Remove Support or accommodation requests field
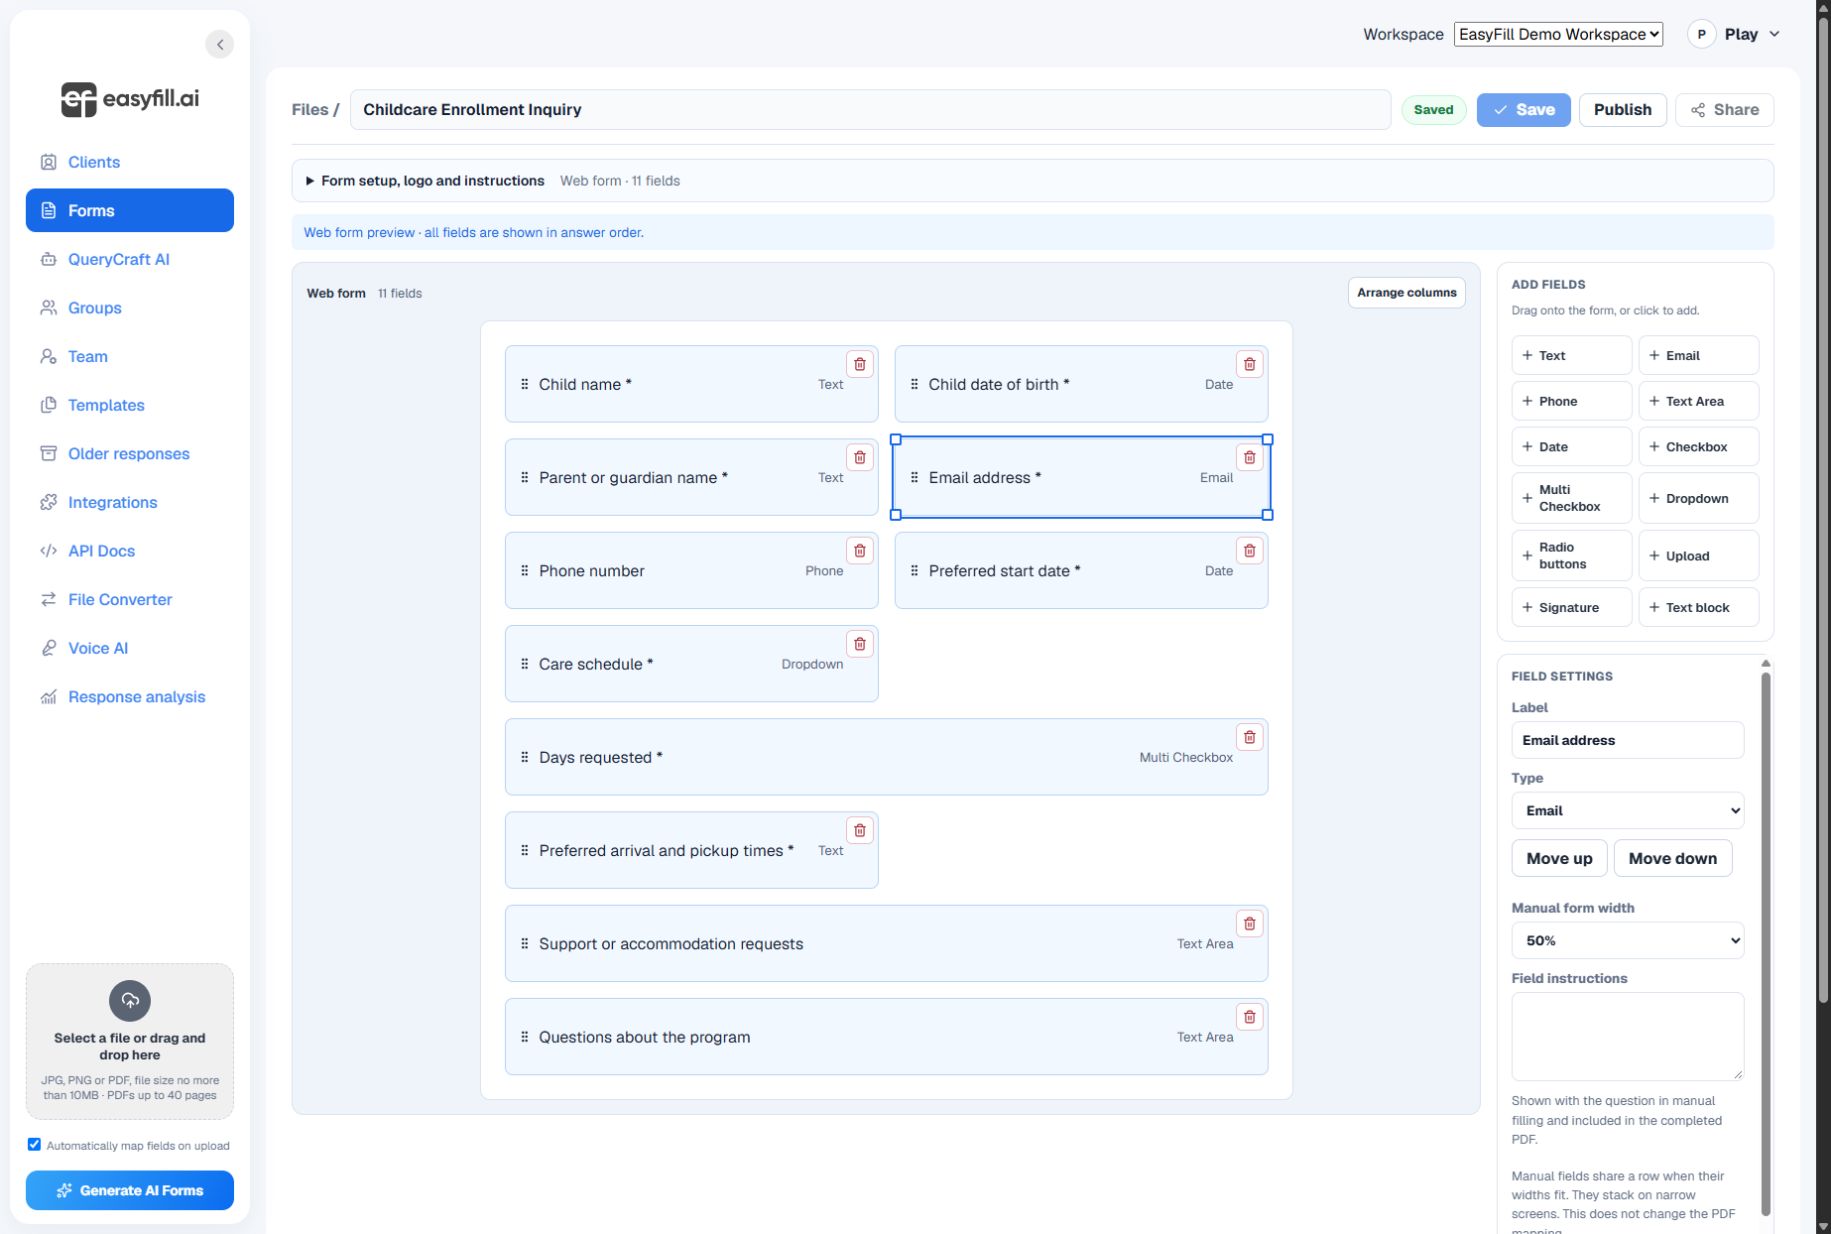 (x=1249, y=923)
